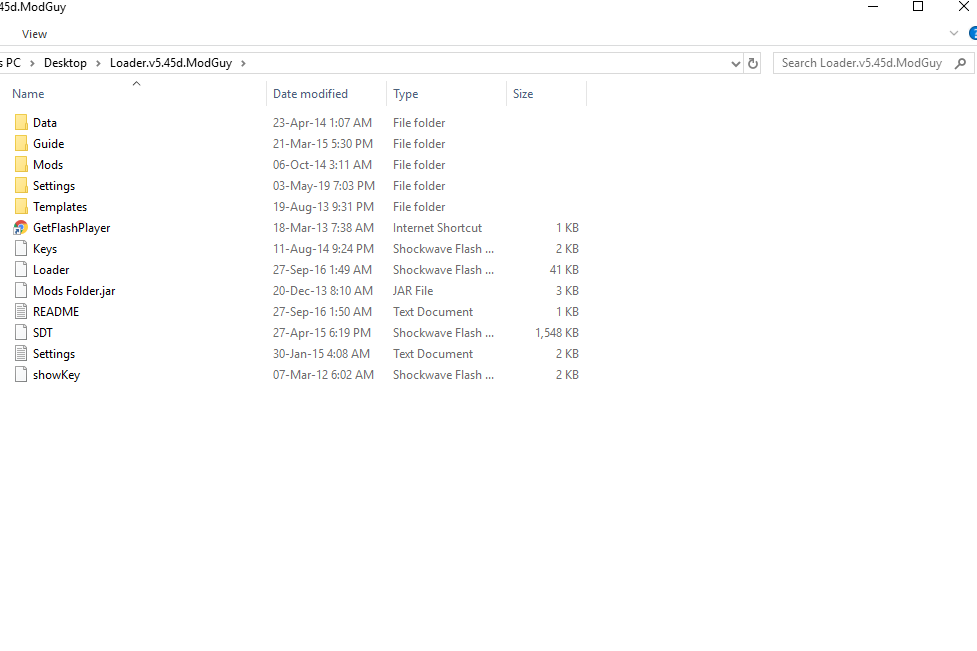Click in the Search Loader.v5.45d.ModGuy field
Viewport: 977px width, 651px height.
861,63
